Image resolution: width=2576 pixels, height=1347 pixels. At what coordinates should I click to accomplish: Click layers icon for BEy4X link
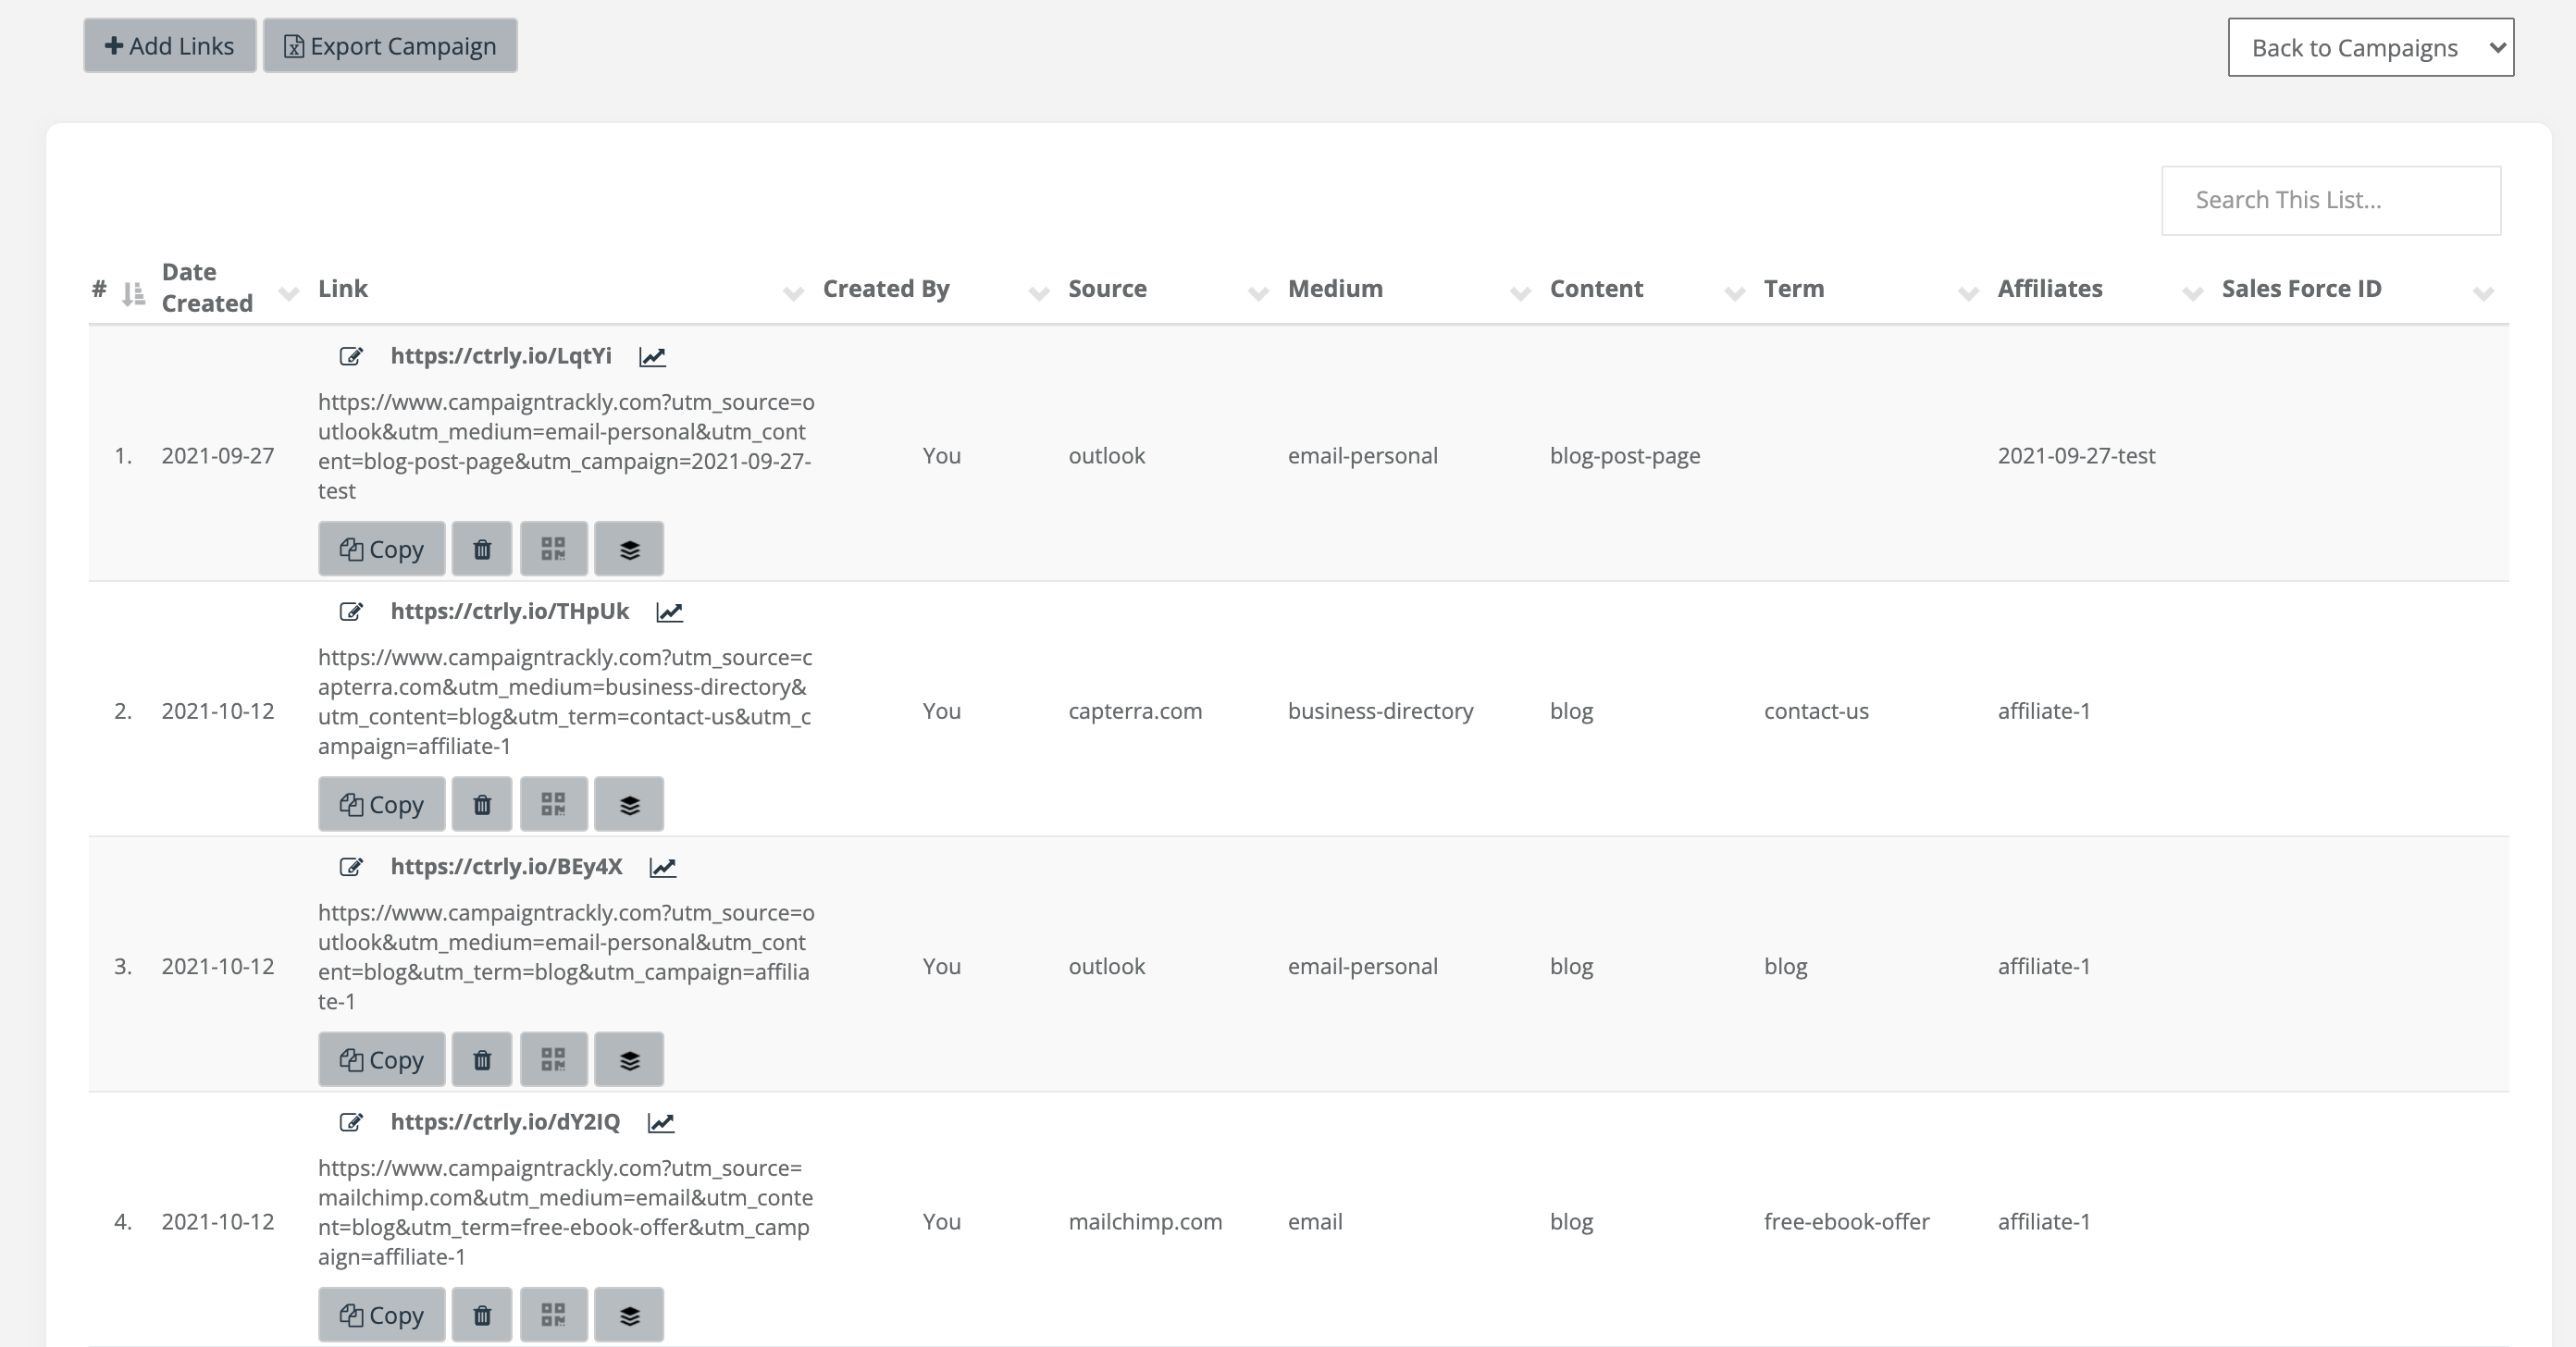tap(629, 1059)
